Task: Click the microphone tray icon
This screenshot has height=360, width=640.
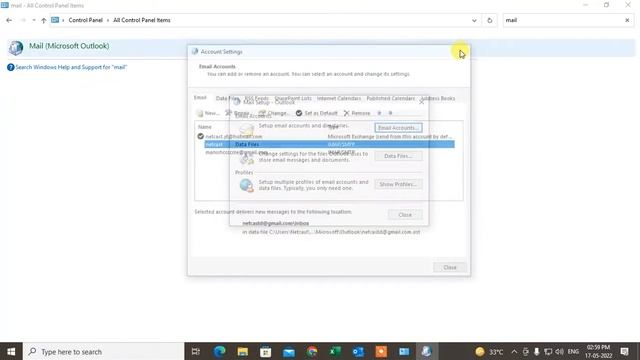Action: click(536, 351)
